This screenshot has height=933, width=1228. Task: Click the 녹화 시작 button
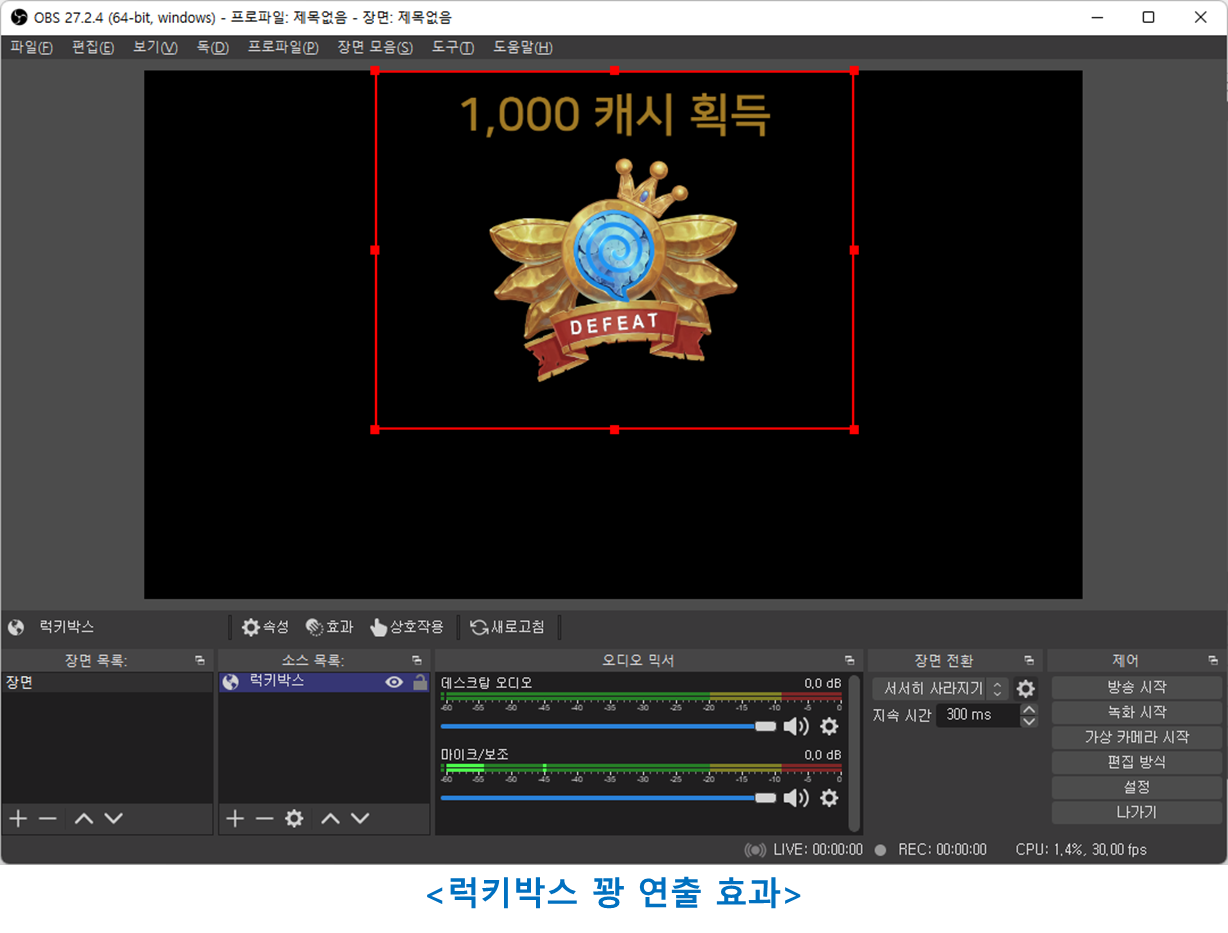pyautogui.click(x=1137, y=713)
